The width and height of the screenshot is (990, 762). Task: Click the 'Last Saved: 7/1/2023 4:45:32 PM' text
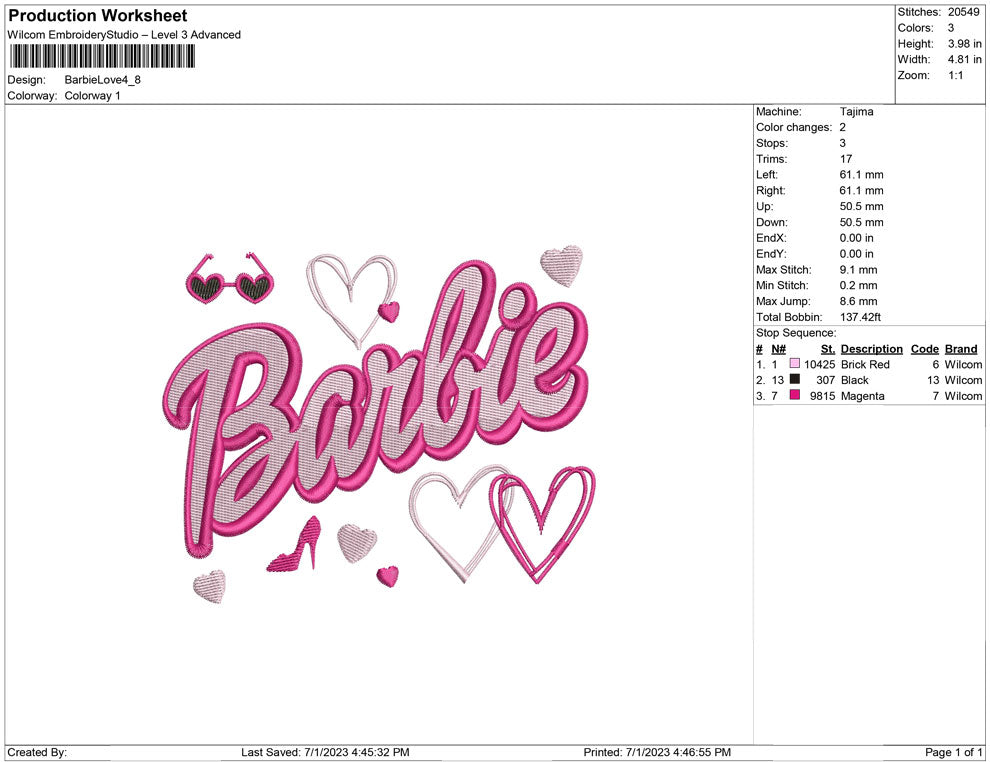coord(325,752)
